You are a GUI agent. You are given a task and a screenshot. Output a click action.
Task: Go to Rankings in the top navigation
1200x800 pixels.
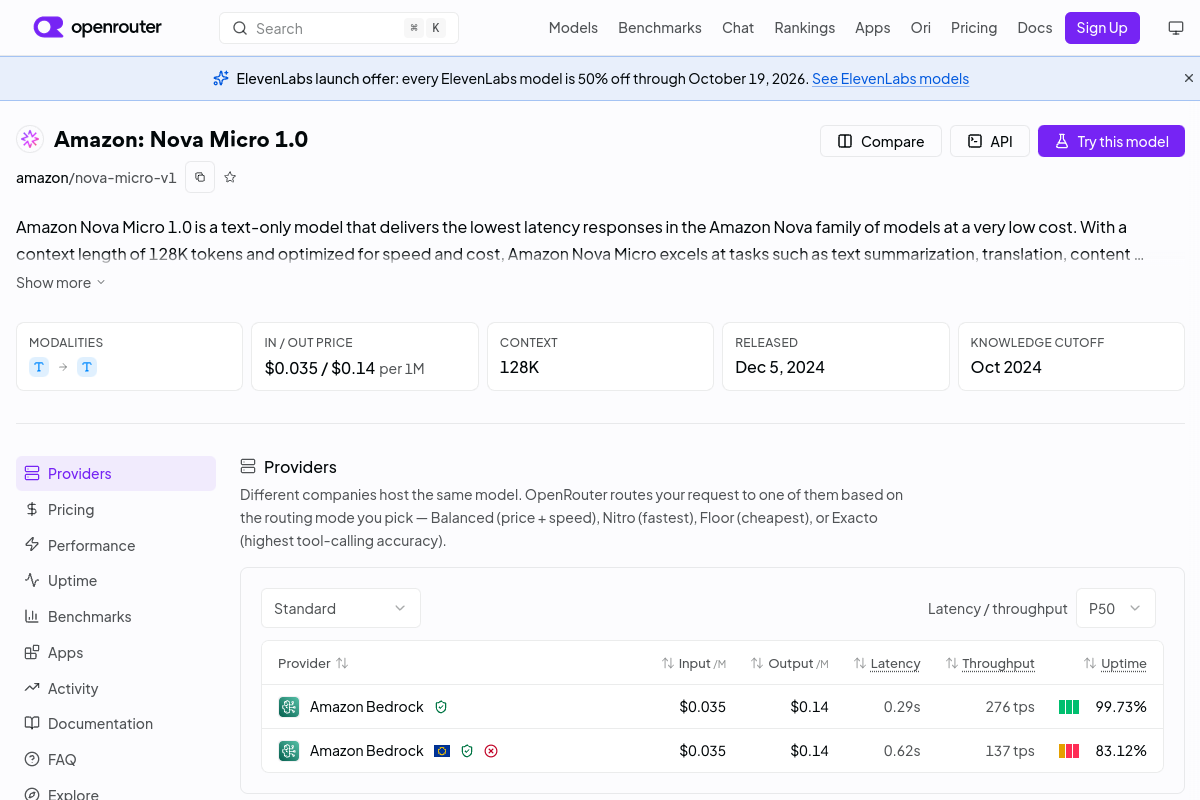805,28
